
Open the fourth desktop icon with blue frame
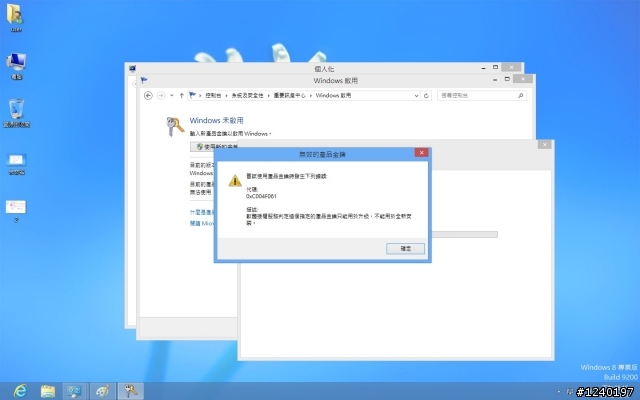(16, 164)
